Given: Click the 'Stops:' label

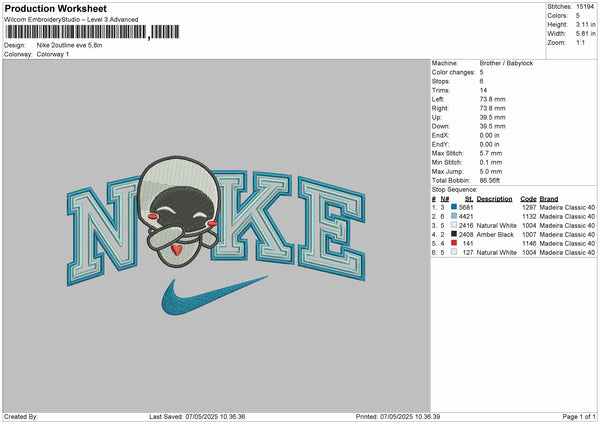Looking at the screenshot, I should click(441, 81).
